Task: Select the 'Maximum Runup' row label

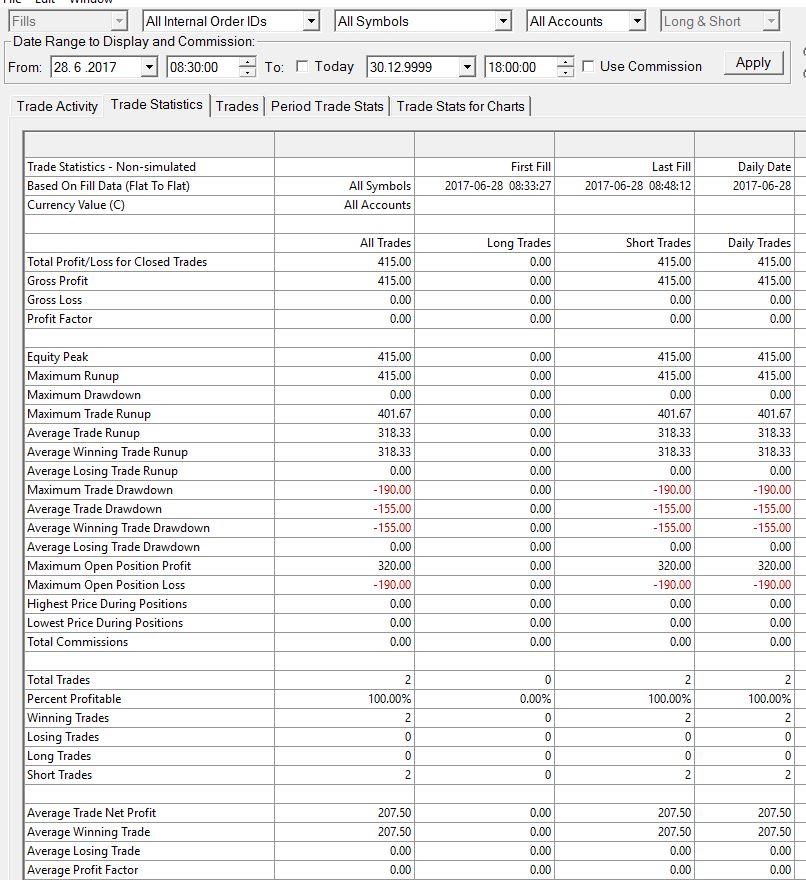Action: (x=73, y=376)
